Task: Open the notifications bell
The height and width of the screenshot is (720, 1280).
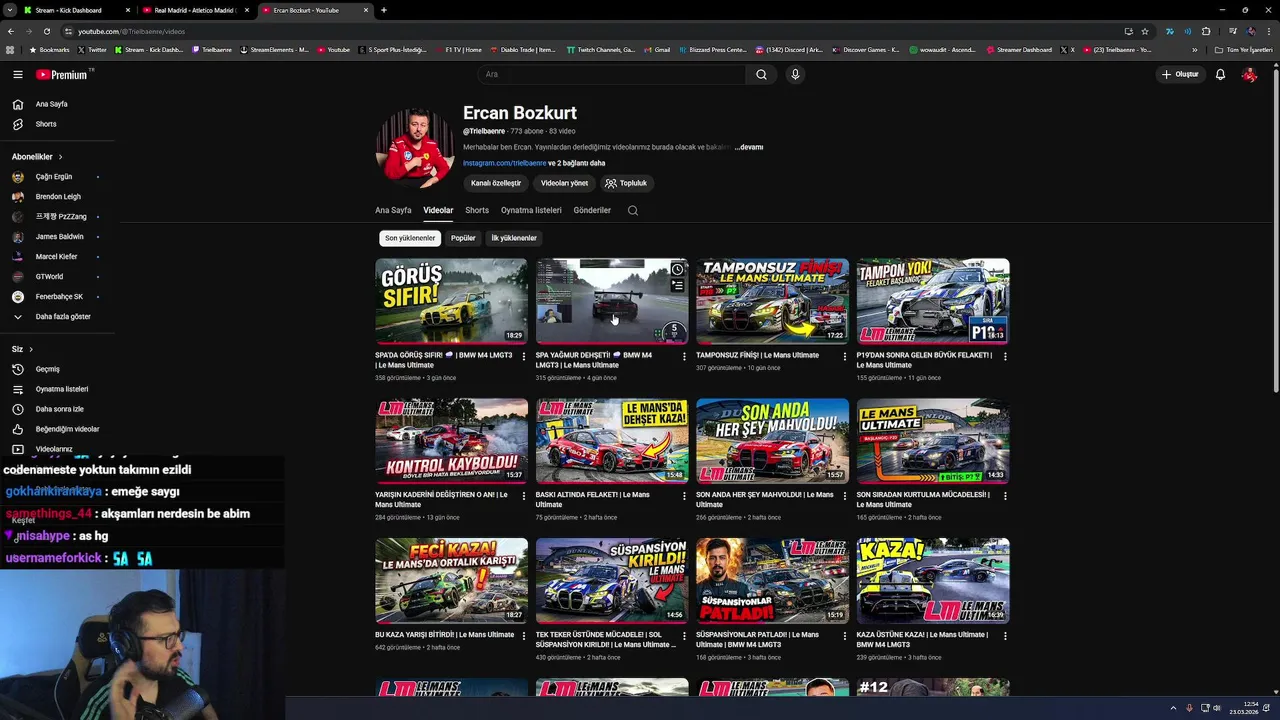Action: (1220, 74)
